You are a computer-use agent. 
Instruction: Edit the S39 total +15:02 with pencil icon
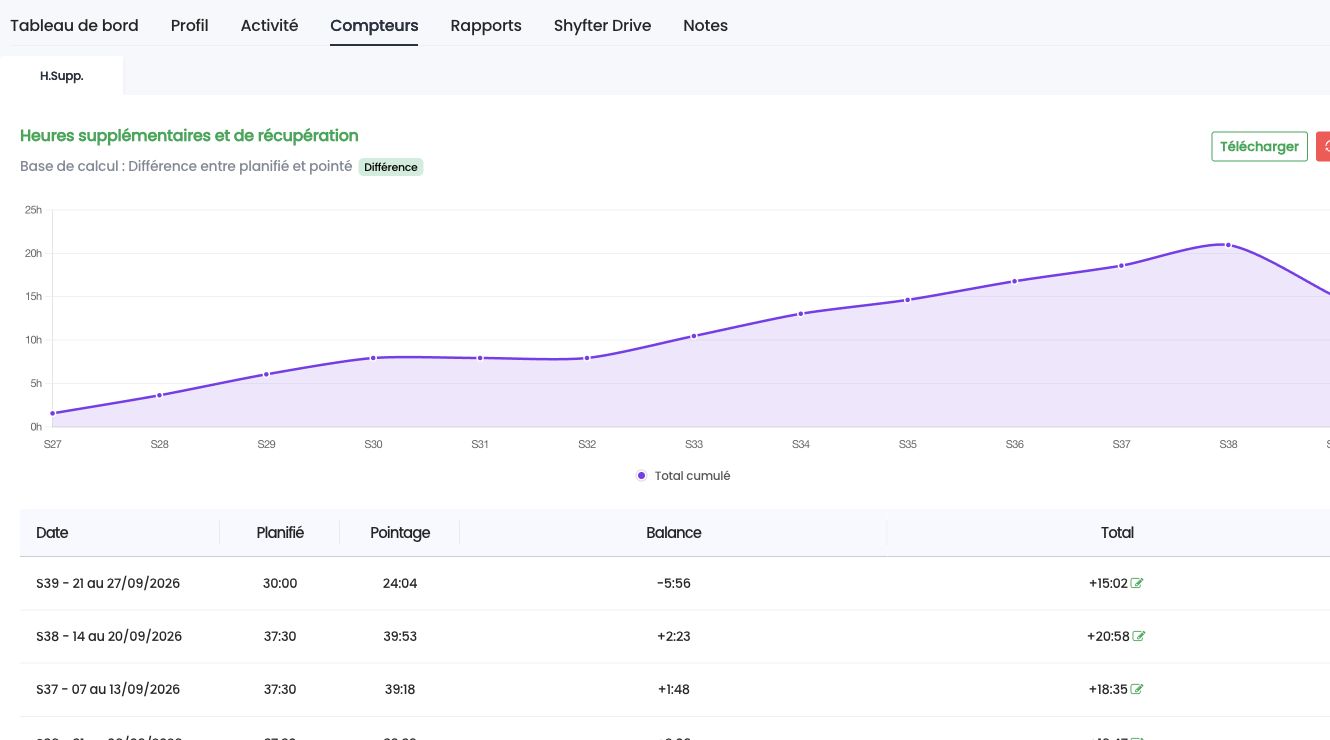click(1137, 583)
